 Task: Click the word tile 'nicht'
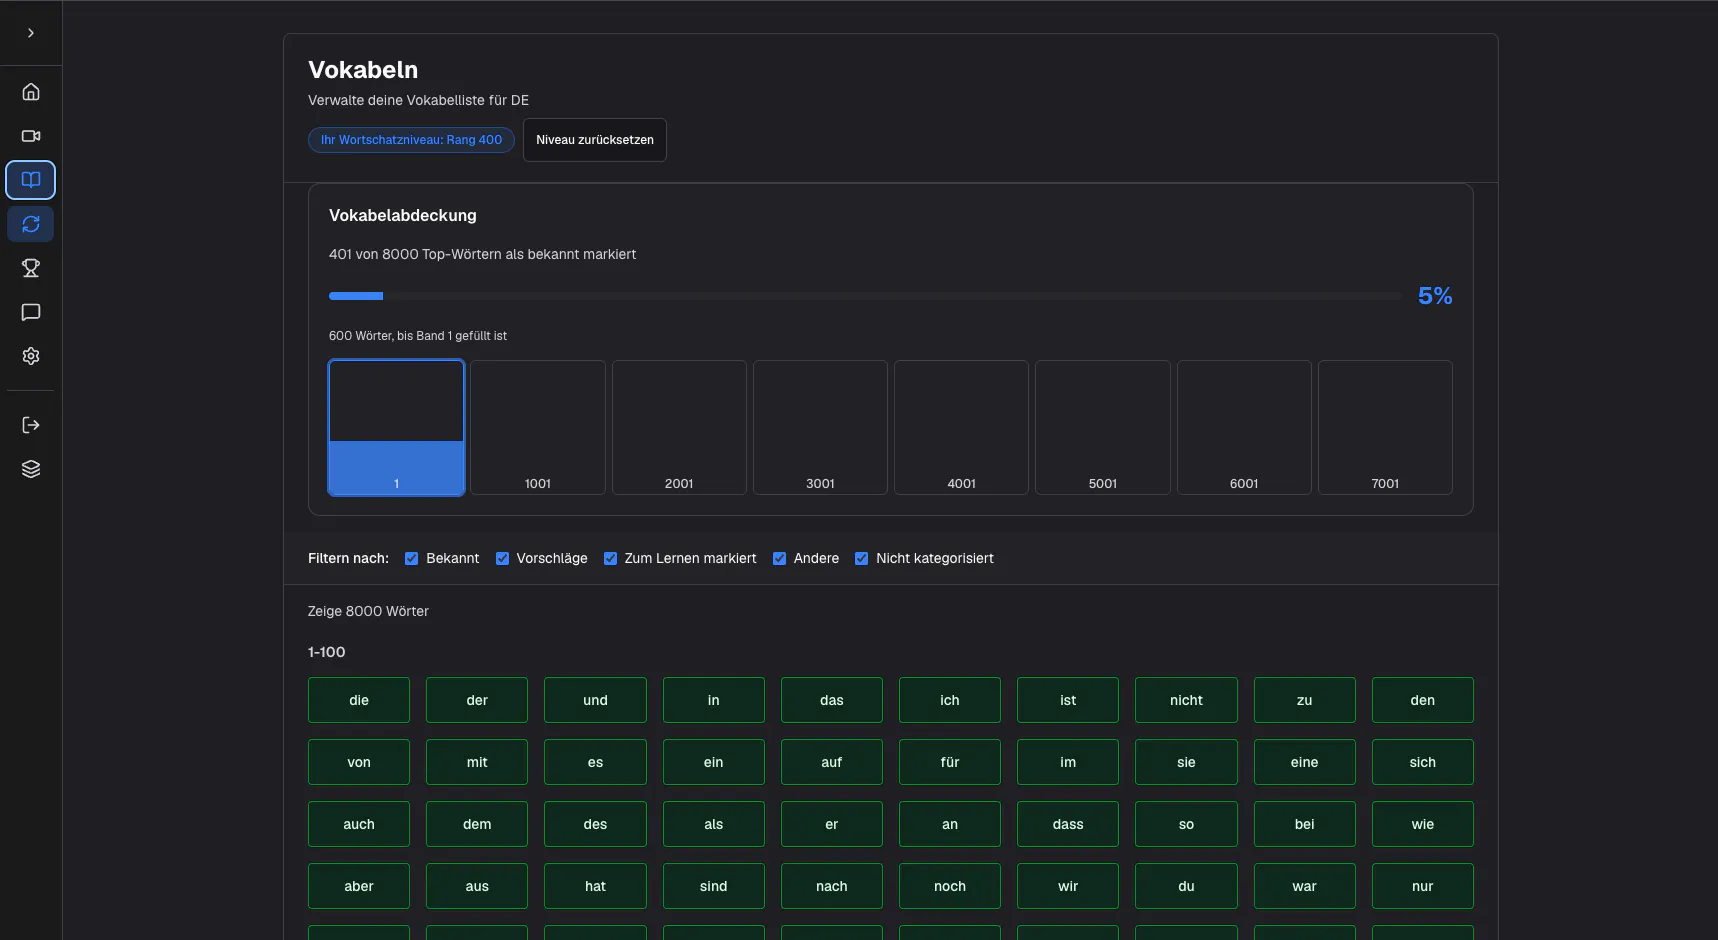coord(1186,700)
